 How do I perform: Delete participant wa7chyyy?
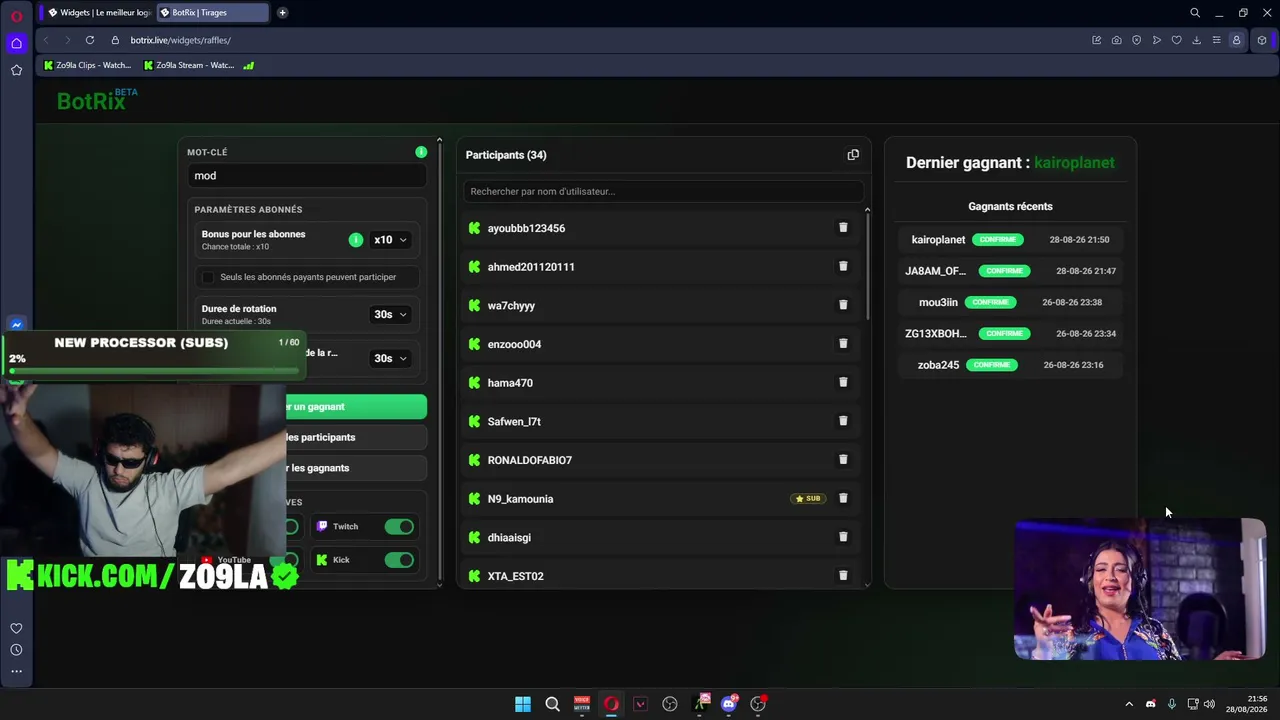point(843,305)
